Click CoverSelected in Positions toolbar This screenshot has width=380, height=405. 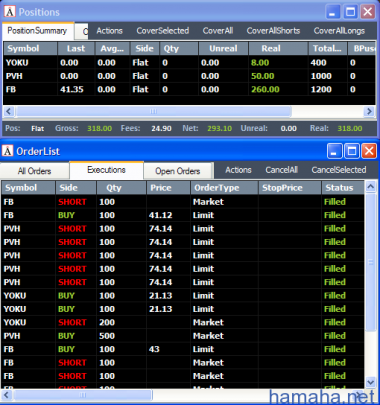tap(163, 31)
